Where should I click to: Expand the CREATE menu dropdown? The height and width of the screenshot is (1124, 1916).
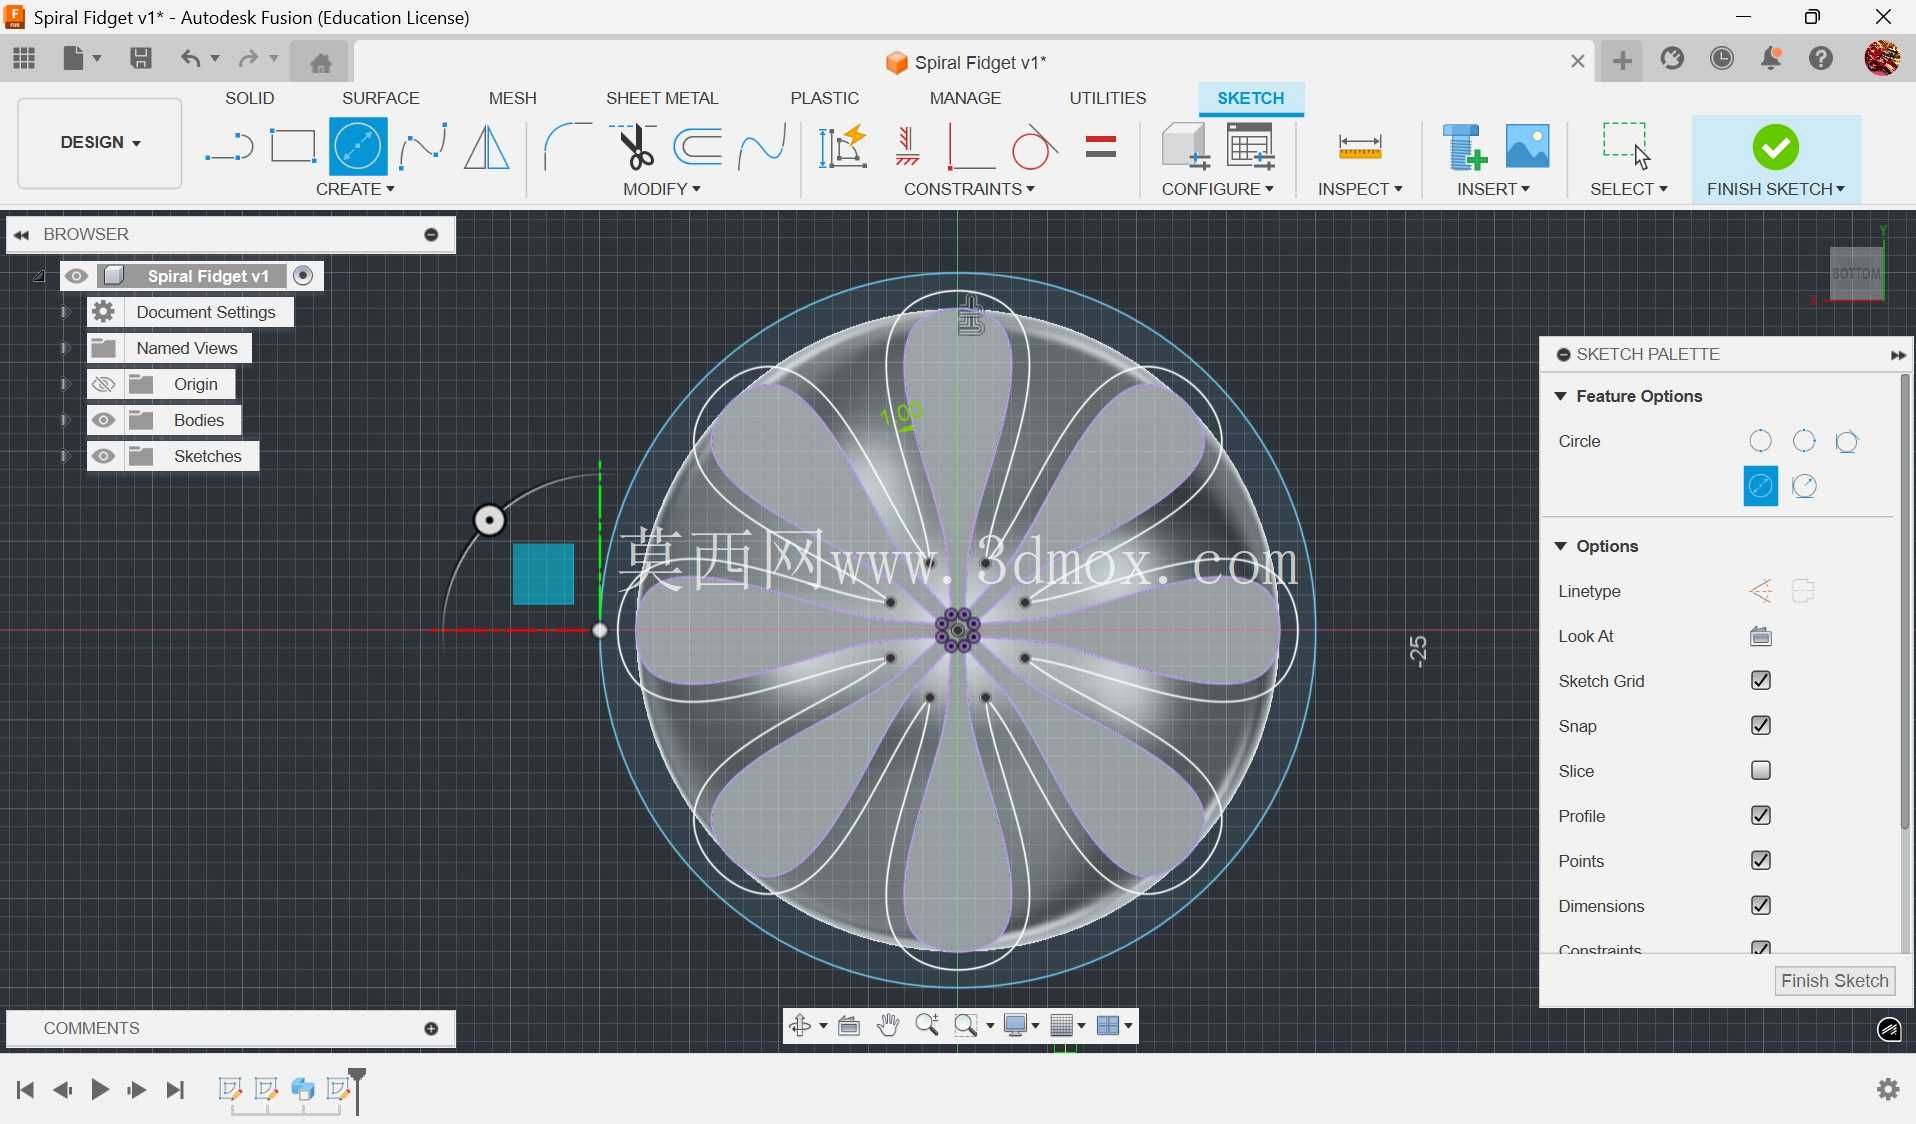point(355,189)
